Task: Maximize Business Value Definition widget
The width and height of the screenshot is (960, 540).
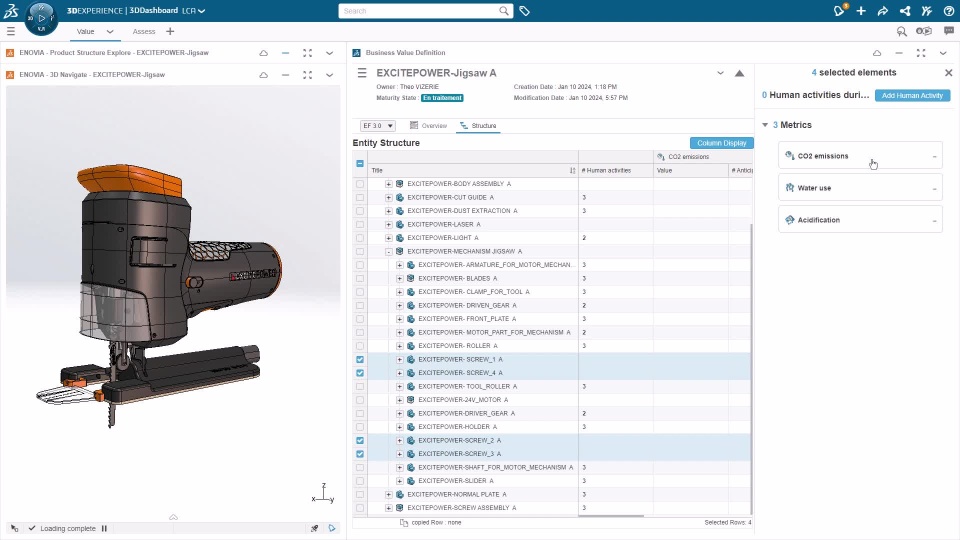Action: tap(921, 53)
